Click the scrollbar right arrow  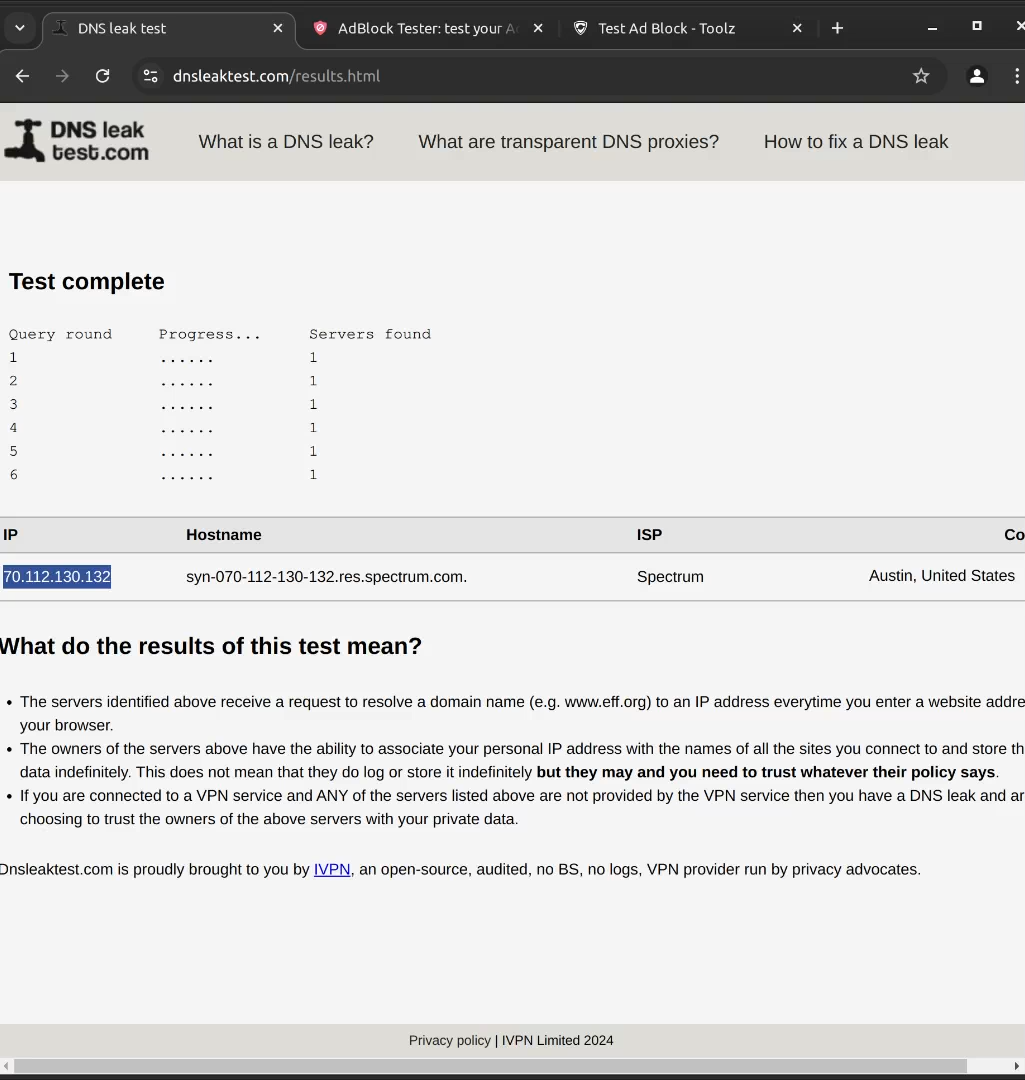click(x=1017, y=1066)
